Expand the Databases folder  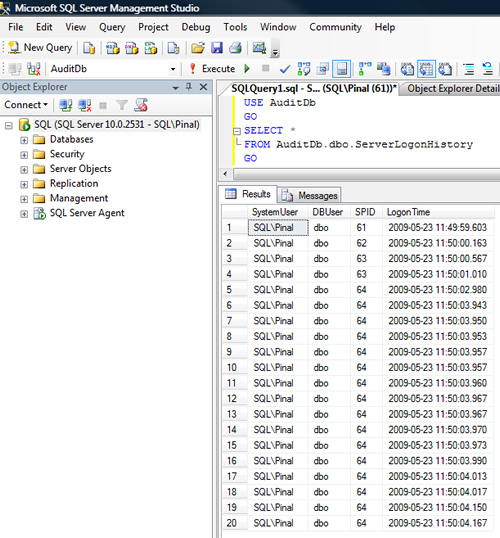click(24, 140)
